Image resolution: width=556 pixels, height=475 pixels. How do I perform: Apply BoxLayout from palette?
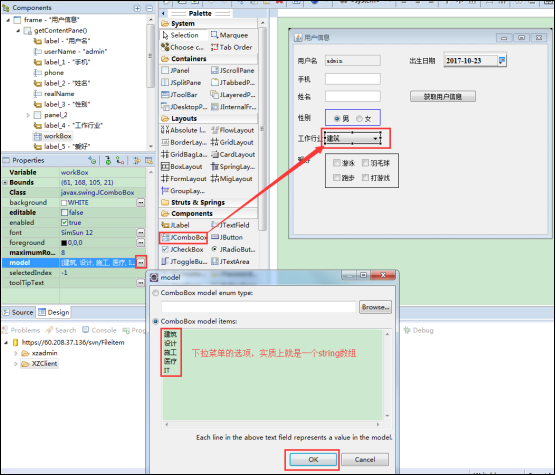click(x=182, y=167)
